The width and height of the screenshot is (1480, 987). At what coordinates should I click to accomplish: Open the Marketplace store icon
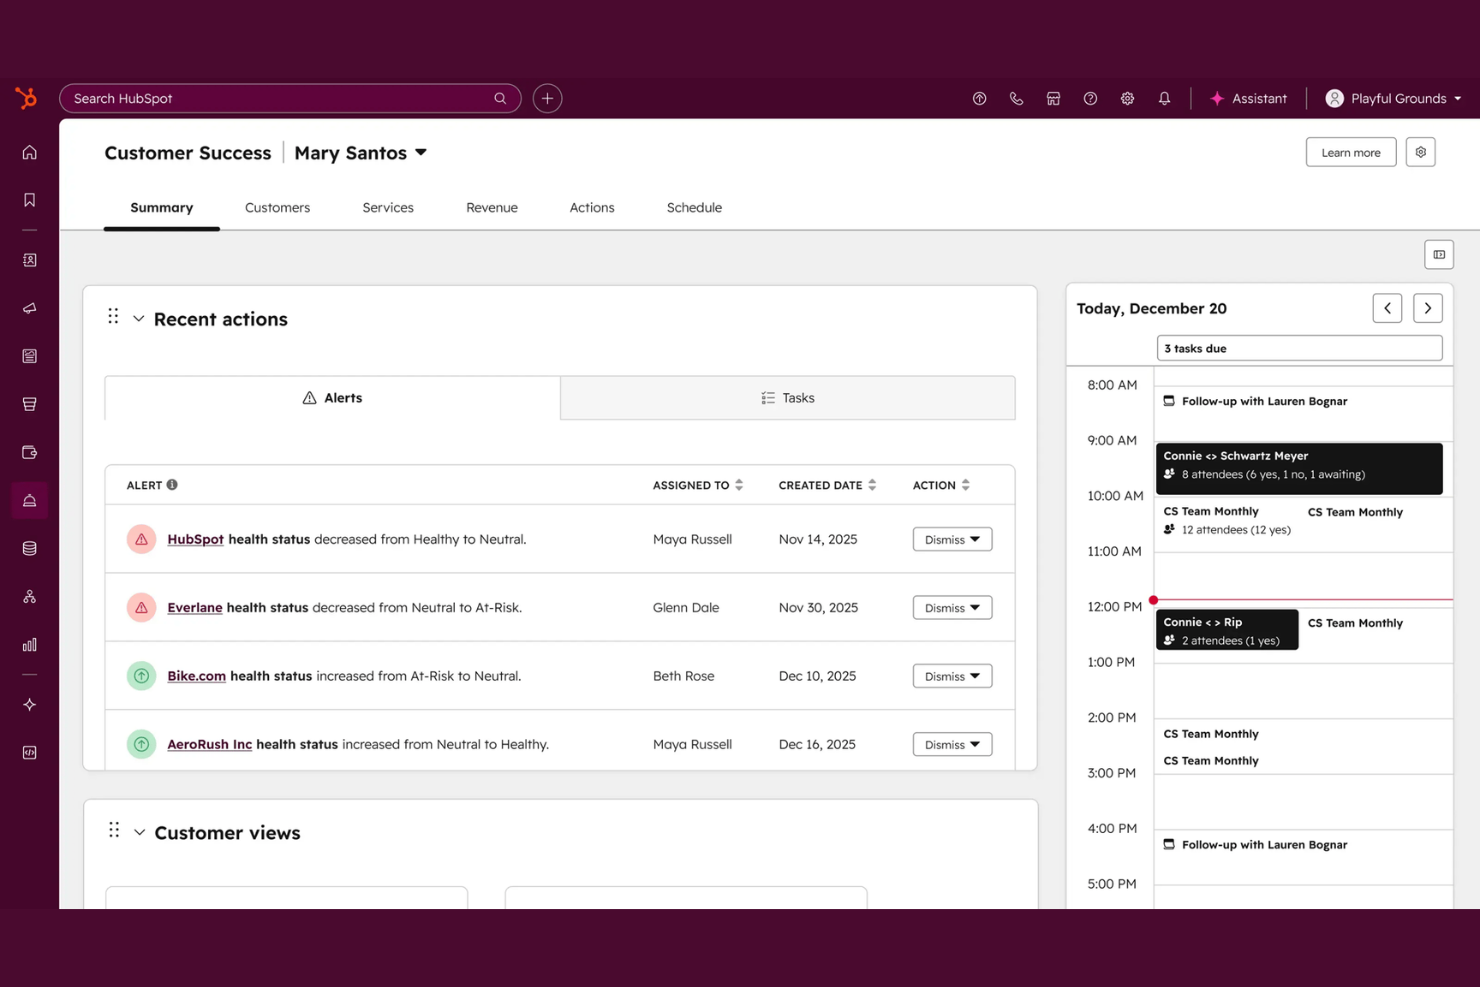1053,98
